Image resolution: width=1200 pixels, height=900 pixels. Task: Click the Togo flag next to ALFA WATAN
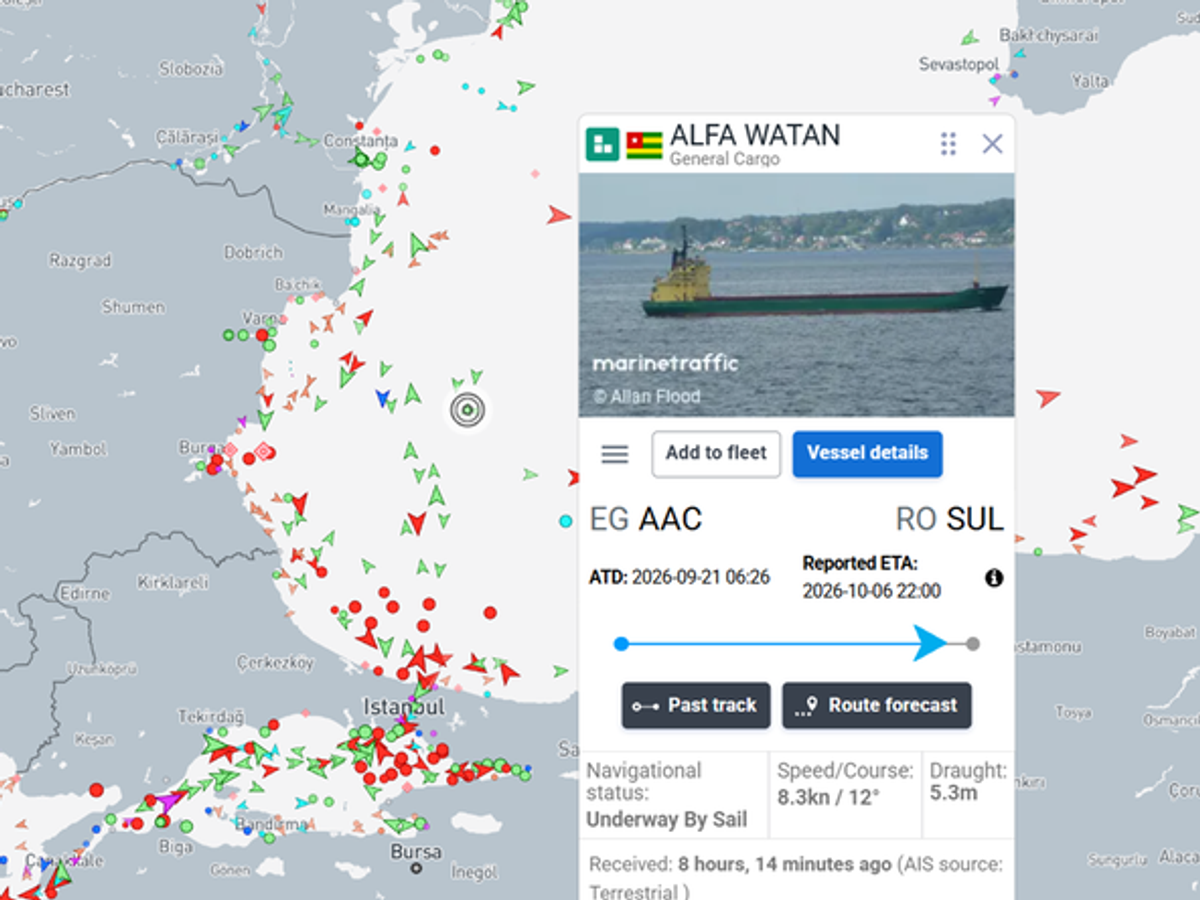click(645, 144)
